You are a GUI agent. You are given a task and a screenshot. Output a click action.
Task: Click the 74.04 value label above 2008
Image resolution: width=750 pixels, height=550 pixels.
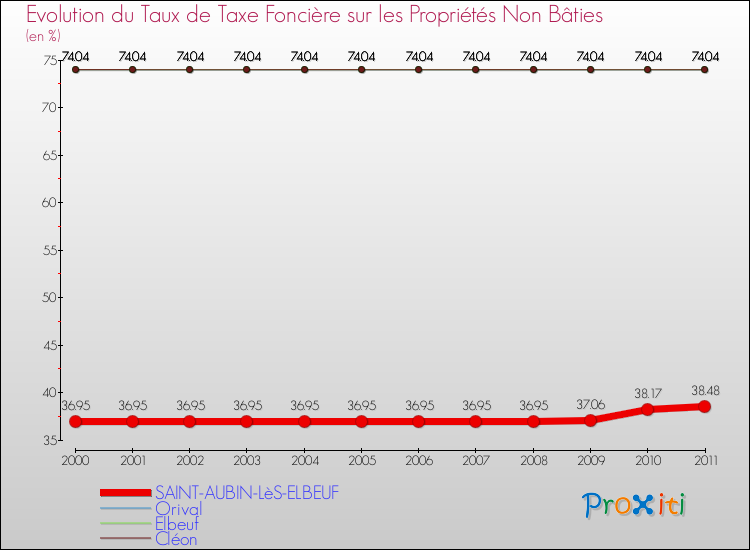(533, 56)
